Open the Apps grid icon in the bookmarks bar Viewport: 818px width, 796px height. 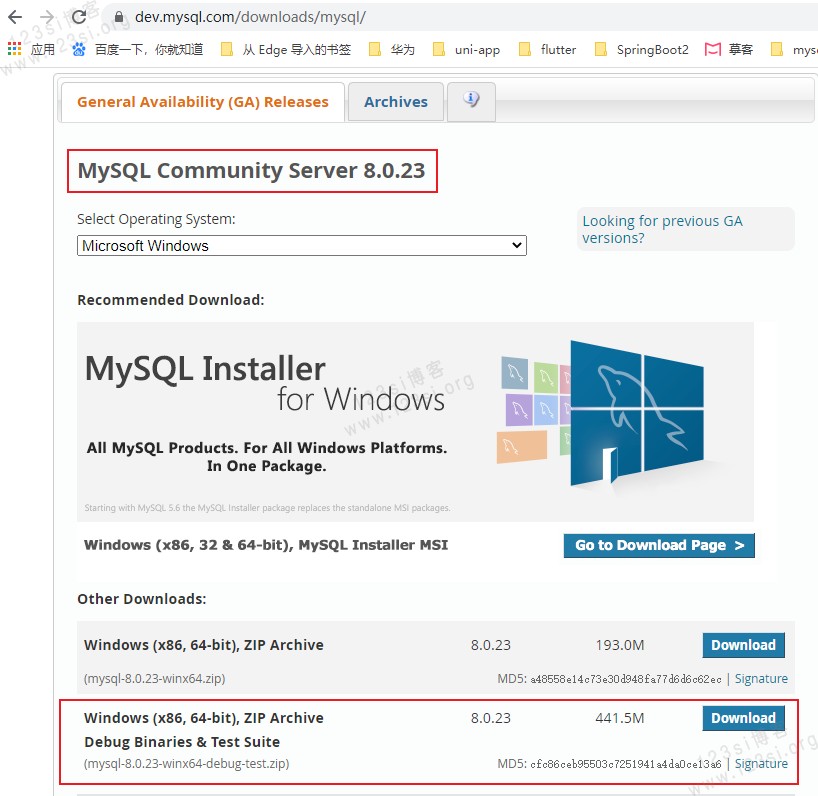[x=14, y=49]
